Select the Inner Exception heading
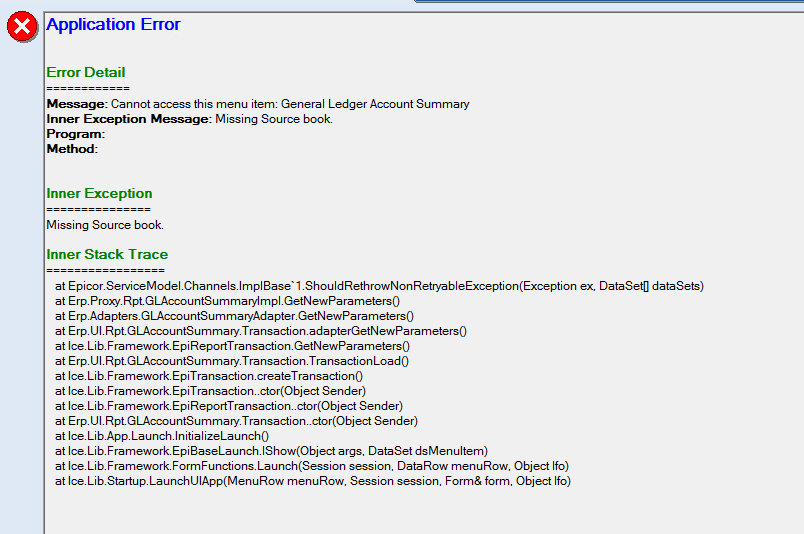This screenshot has width=804, height=534. (99, 193)
